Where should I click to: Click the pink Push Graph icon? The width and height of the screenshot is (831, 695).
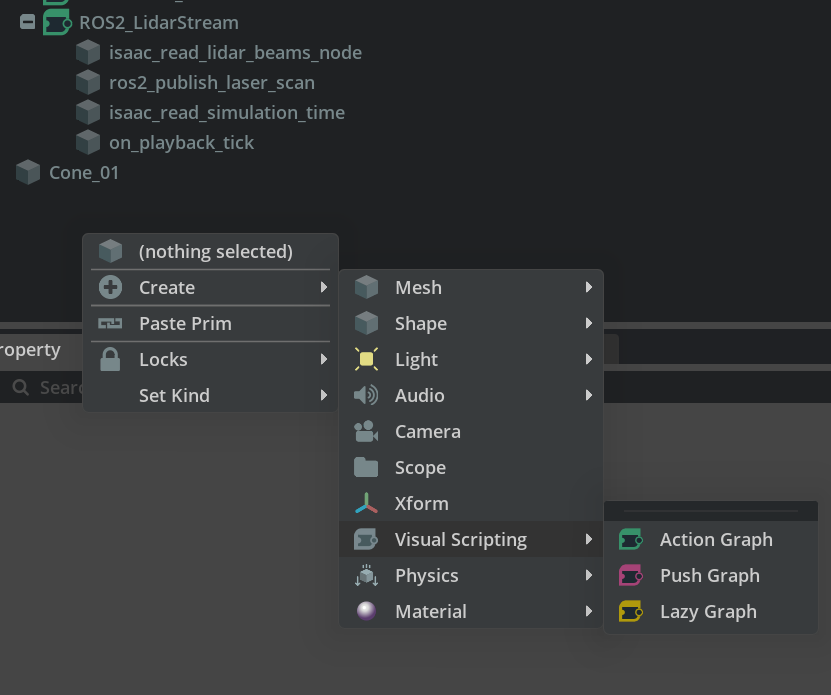coord(631,575)
